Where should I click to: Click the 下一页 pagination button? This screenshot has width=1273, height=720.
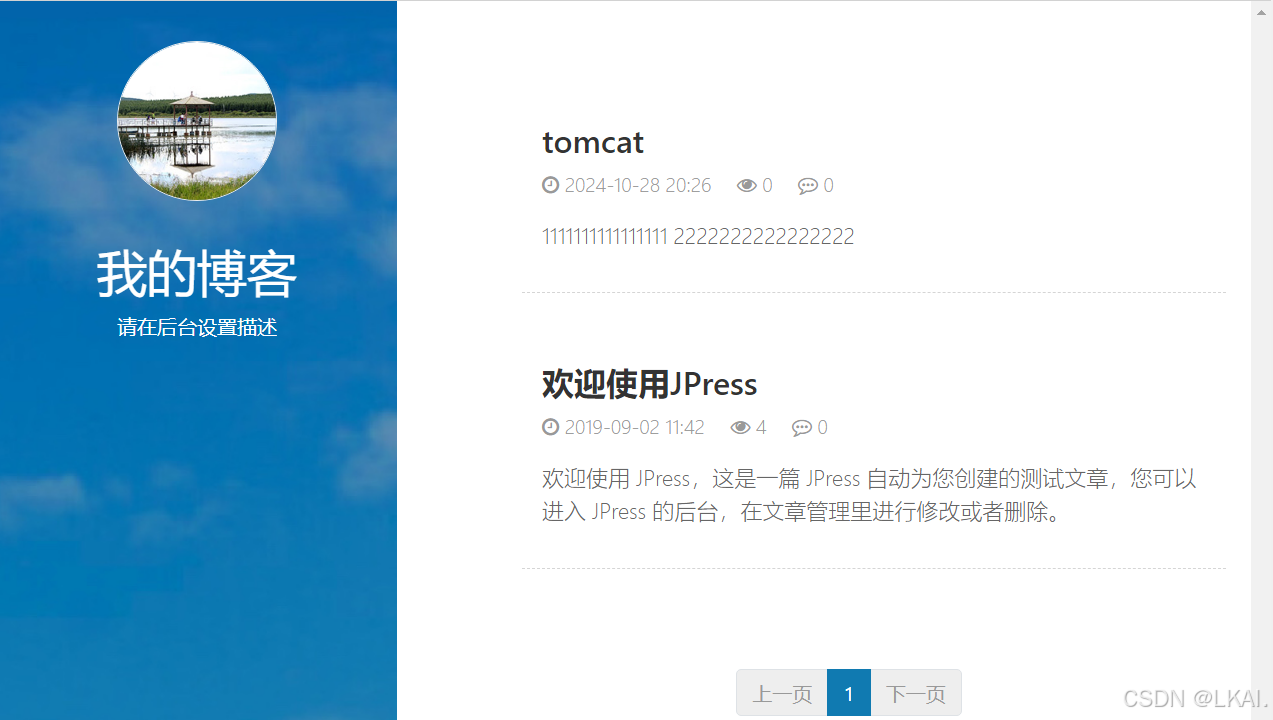[x=915, y=692]
